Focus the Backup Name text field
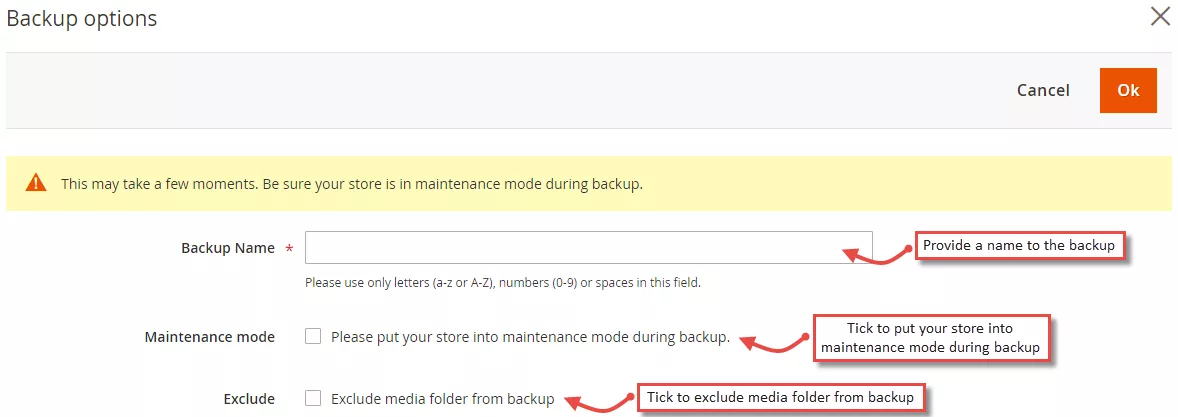The height and width of the screenshot is (417, 1178). (x=588, y=248)
